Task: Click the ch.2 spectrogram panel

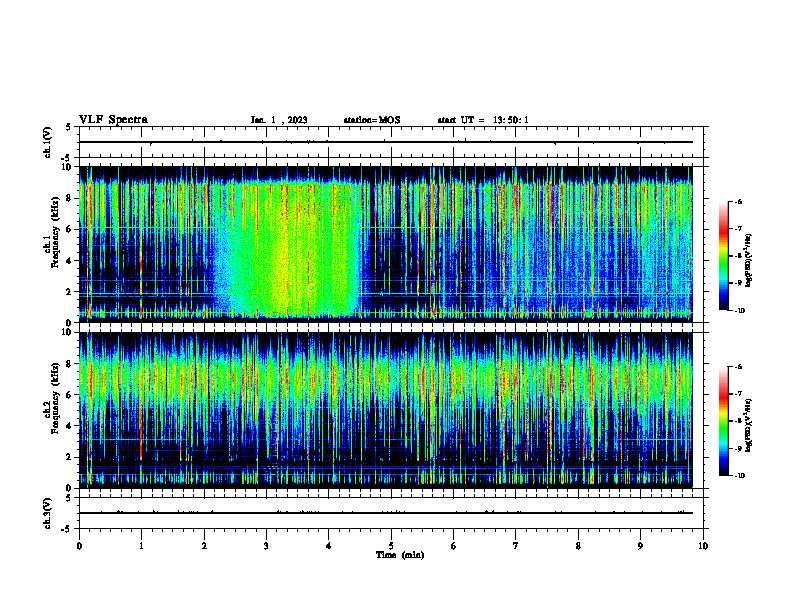Action: click(x=386, y=410)
